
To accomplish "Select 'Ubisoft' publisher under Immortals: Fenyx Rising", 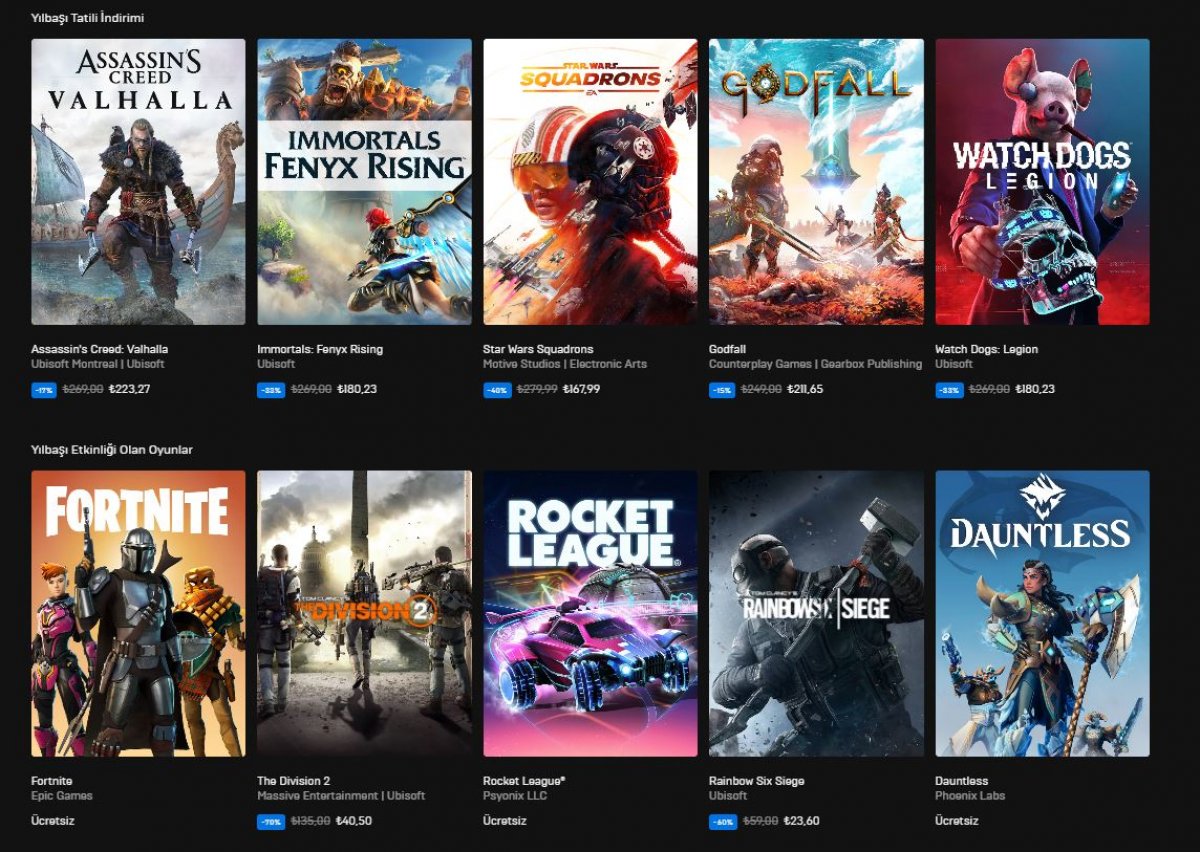I will tap(276, 364).
